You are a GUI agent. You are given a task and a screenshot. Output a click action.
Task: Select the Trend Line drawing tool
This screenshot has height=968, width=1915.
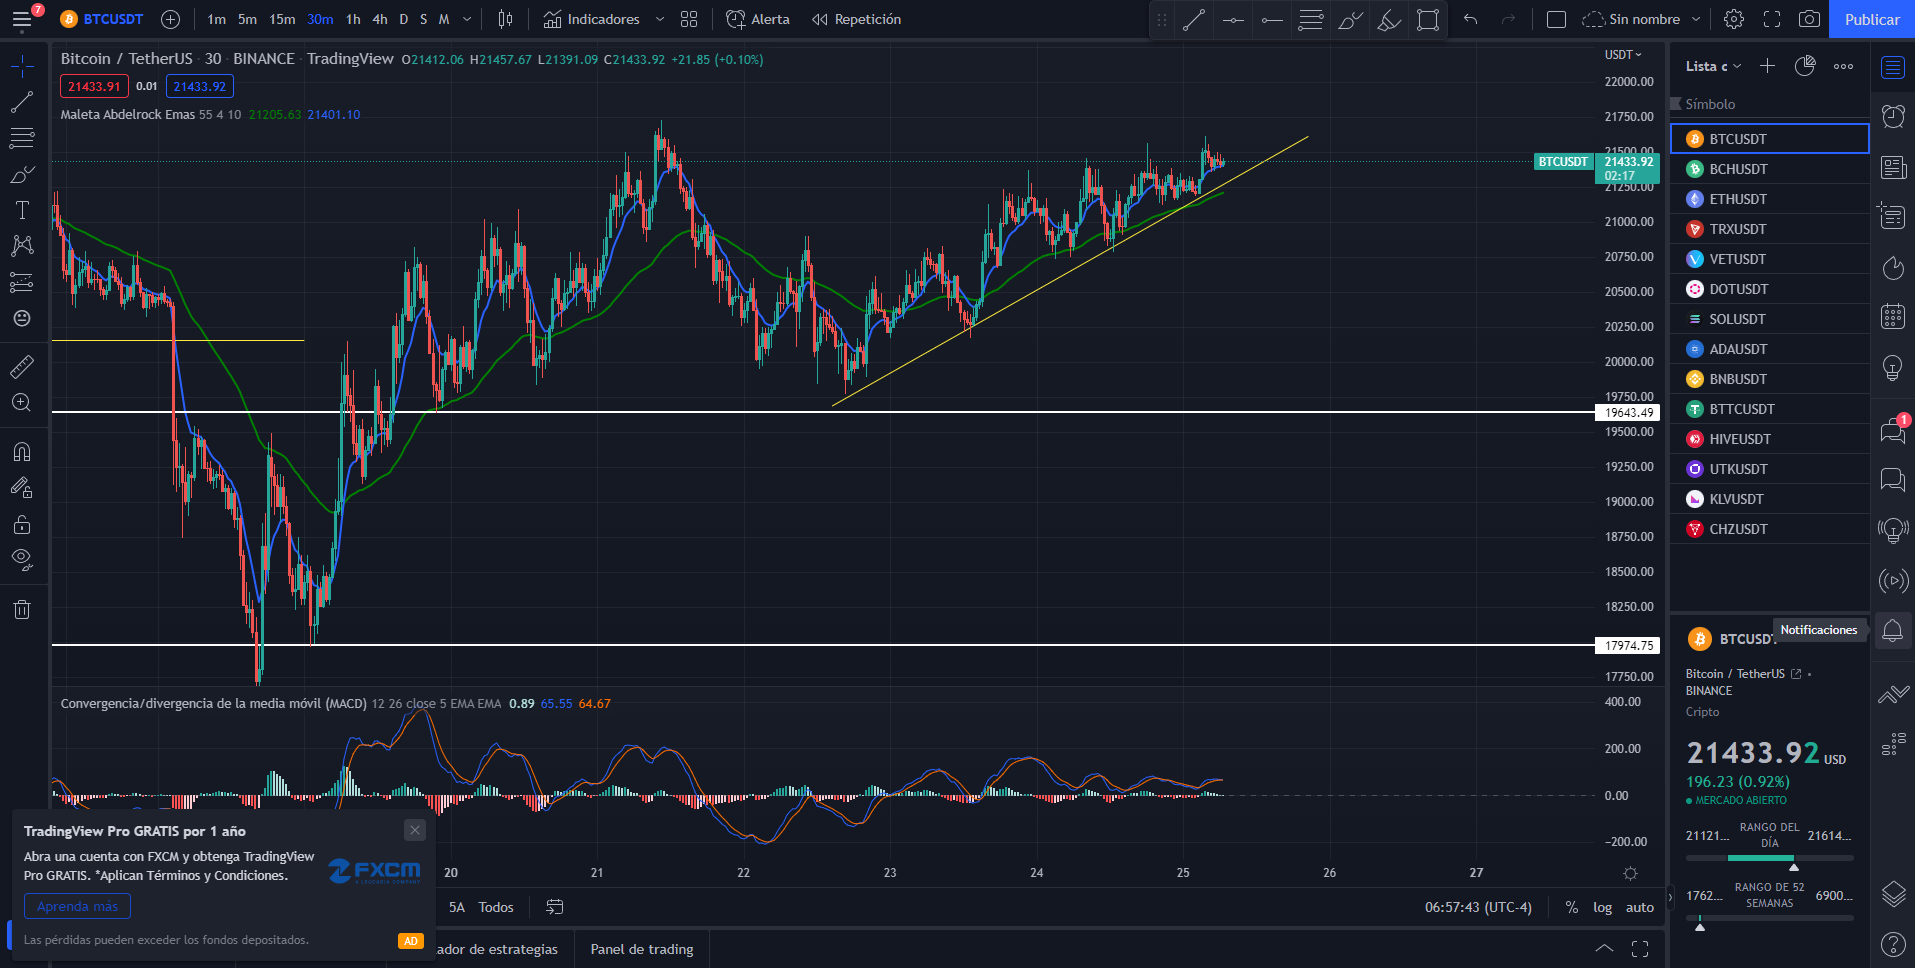coord(22,102)
